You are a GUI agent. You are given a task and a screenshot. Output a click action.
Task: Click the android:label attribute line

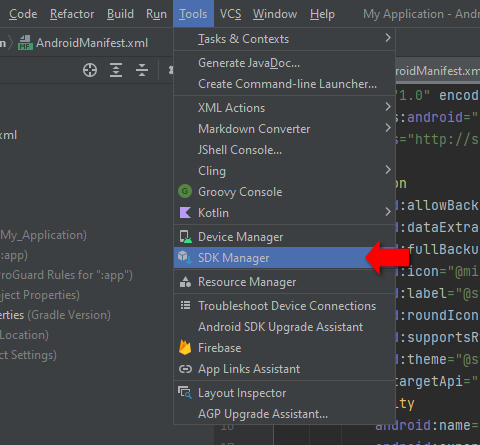(x=438, y=294)
